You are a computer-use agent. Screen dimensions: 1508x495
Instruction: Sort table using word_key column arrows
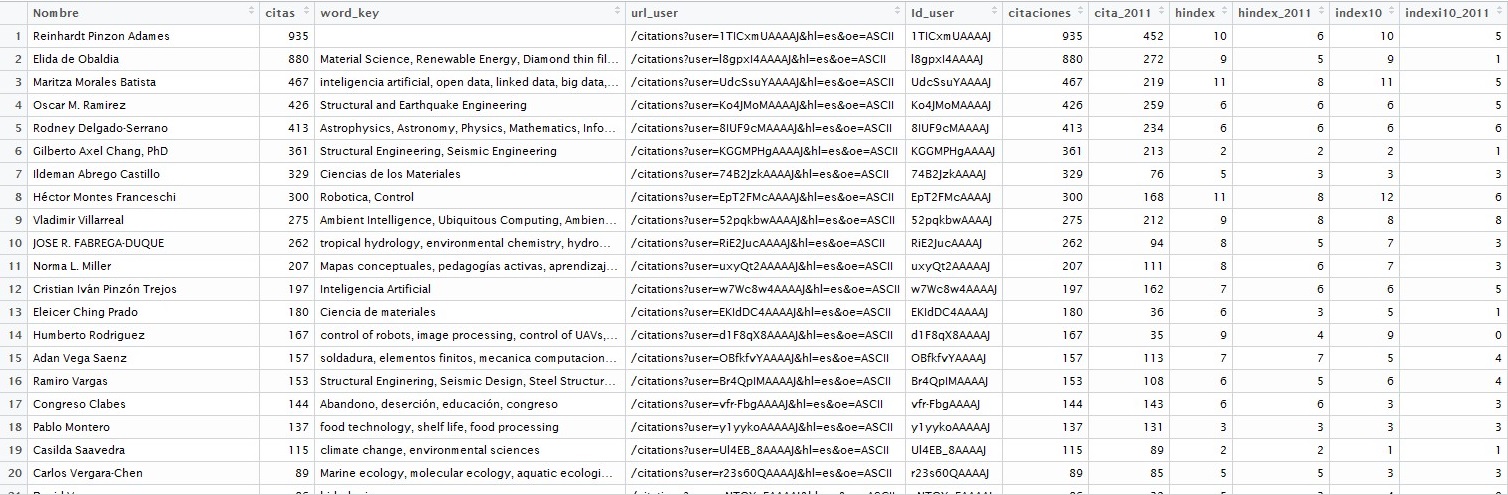click(x=617, y=13)
